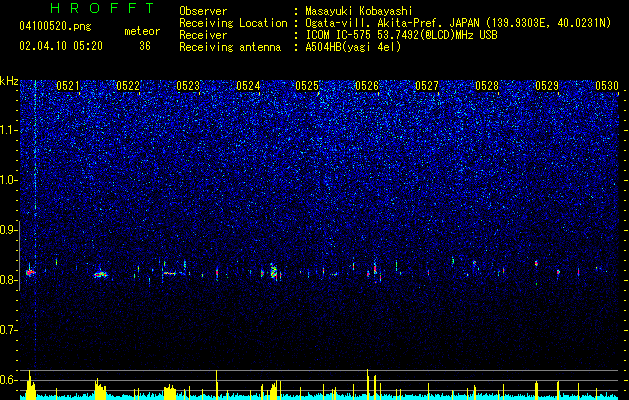Click the tallest yellow intensity peak after 0523

(217, 384)
